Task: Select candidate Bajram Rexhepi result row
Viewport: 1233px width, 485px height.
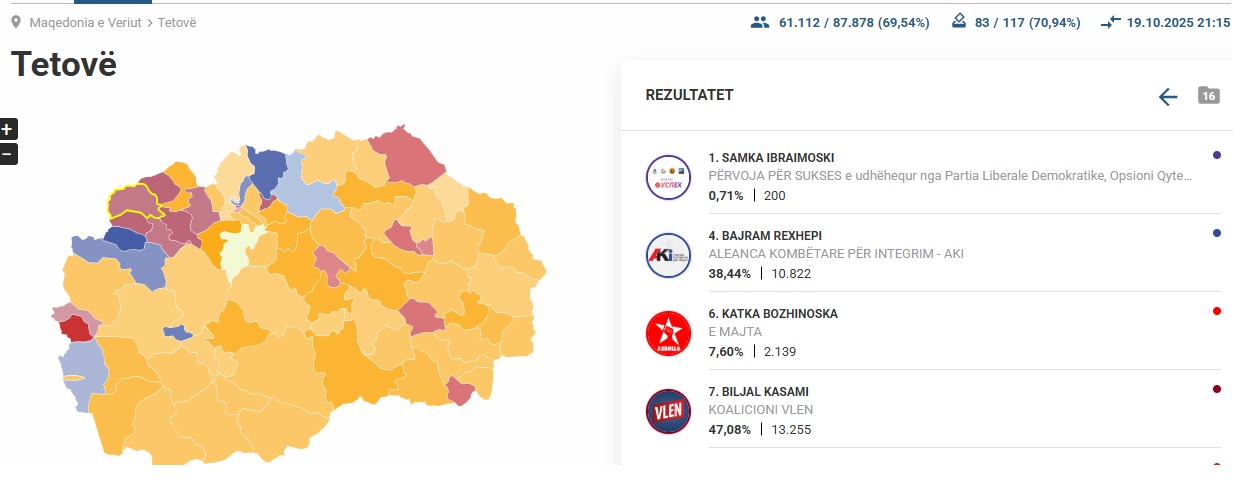Action: pyautogui.click(x=920, y=254)
